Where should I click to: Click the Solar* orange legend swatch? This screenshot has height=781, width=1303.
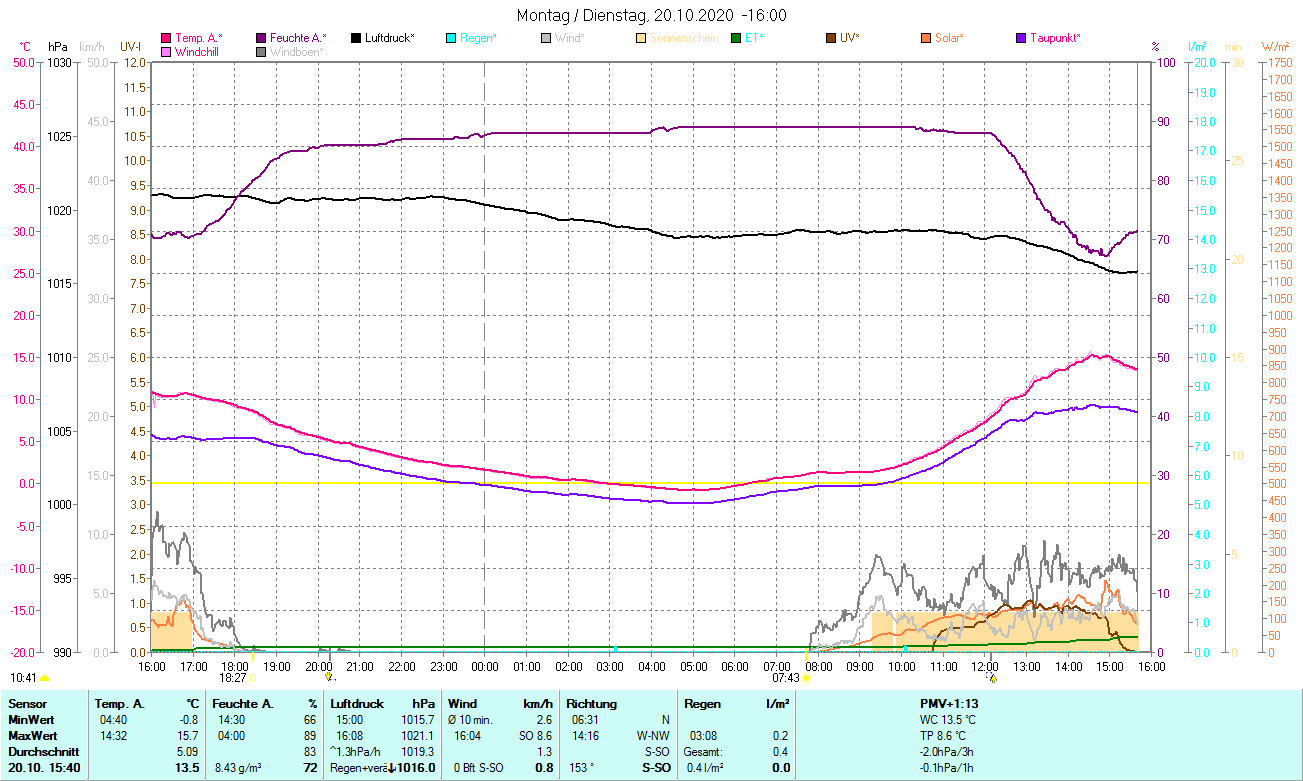click(x=926, y=38)
